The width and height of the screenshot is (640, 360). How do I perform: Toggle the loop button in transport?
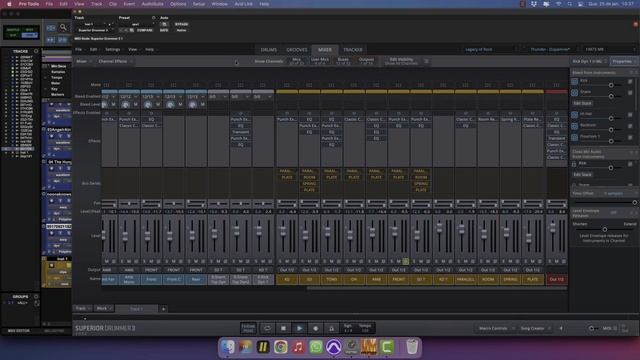click(x=267, y=328)
